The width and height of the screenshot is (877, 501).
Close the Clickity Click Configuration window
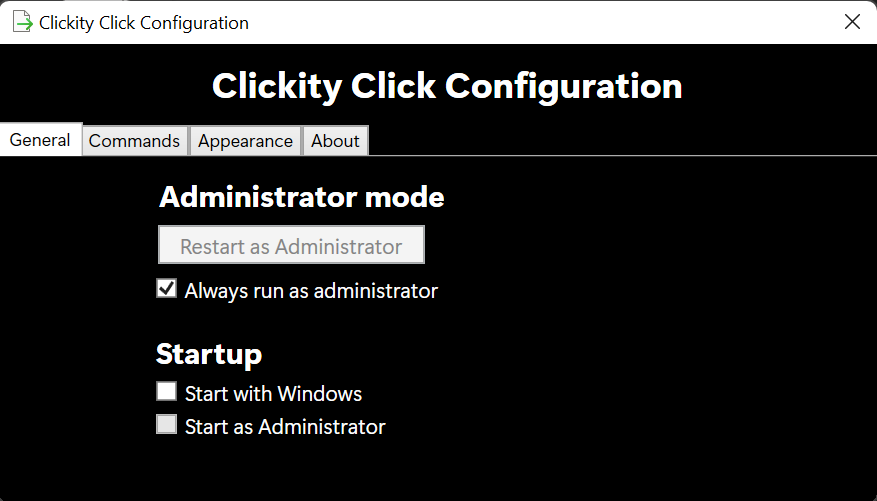tap(852, 22)
